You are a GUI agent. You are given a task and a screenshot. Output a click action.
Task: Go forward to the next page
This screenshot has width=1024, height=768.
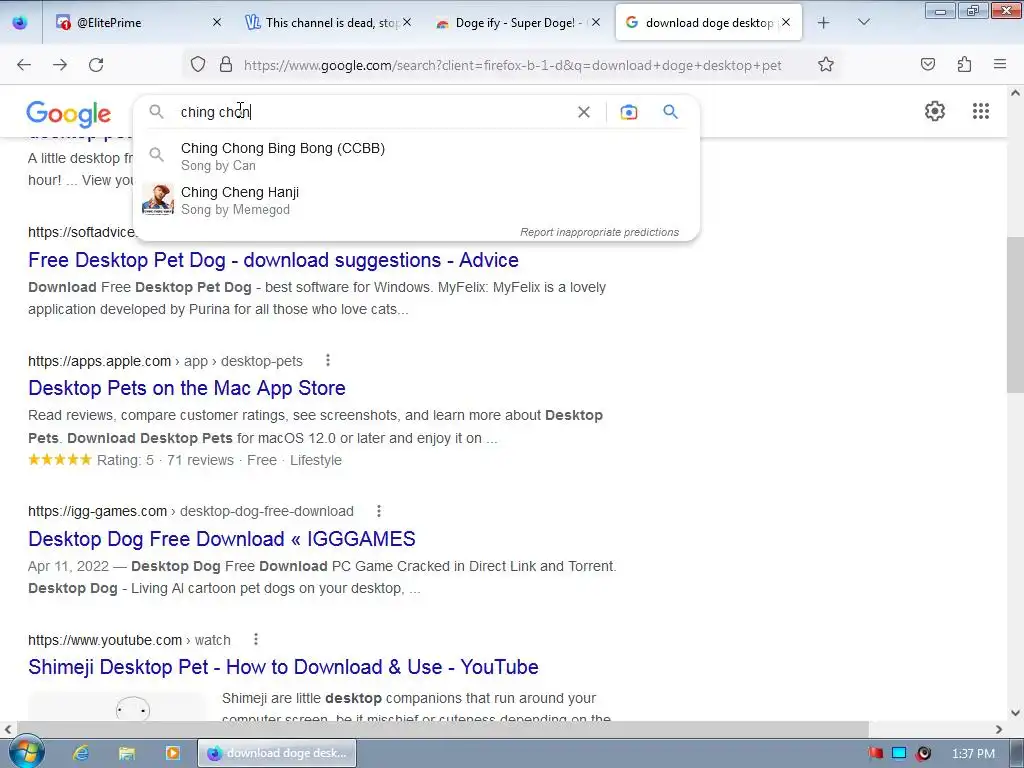pyautogui.click(x=60, y=65)
